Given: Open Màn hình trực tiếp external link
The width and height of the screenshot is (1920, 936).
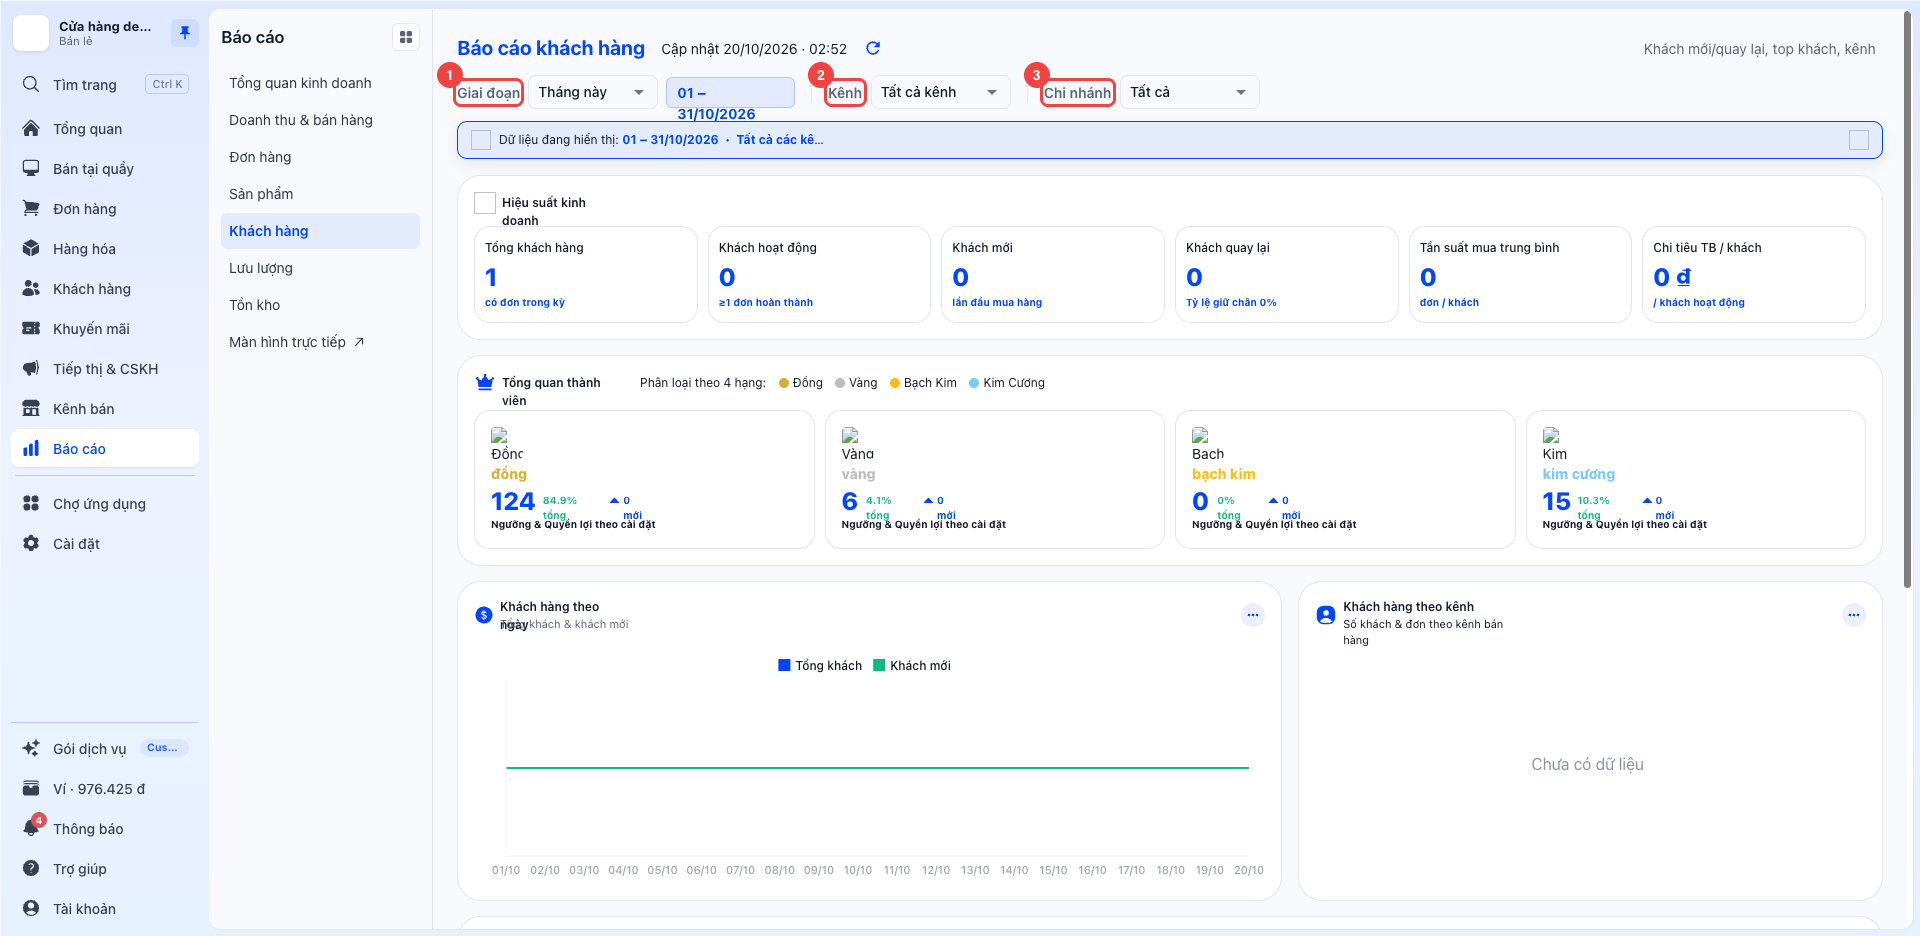Looking at the screenshot, I should pyautogui.click(x=320, y=342).
